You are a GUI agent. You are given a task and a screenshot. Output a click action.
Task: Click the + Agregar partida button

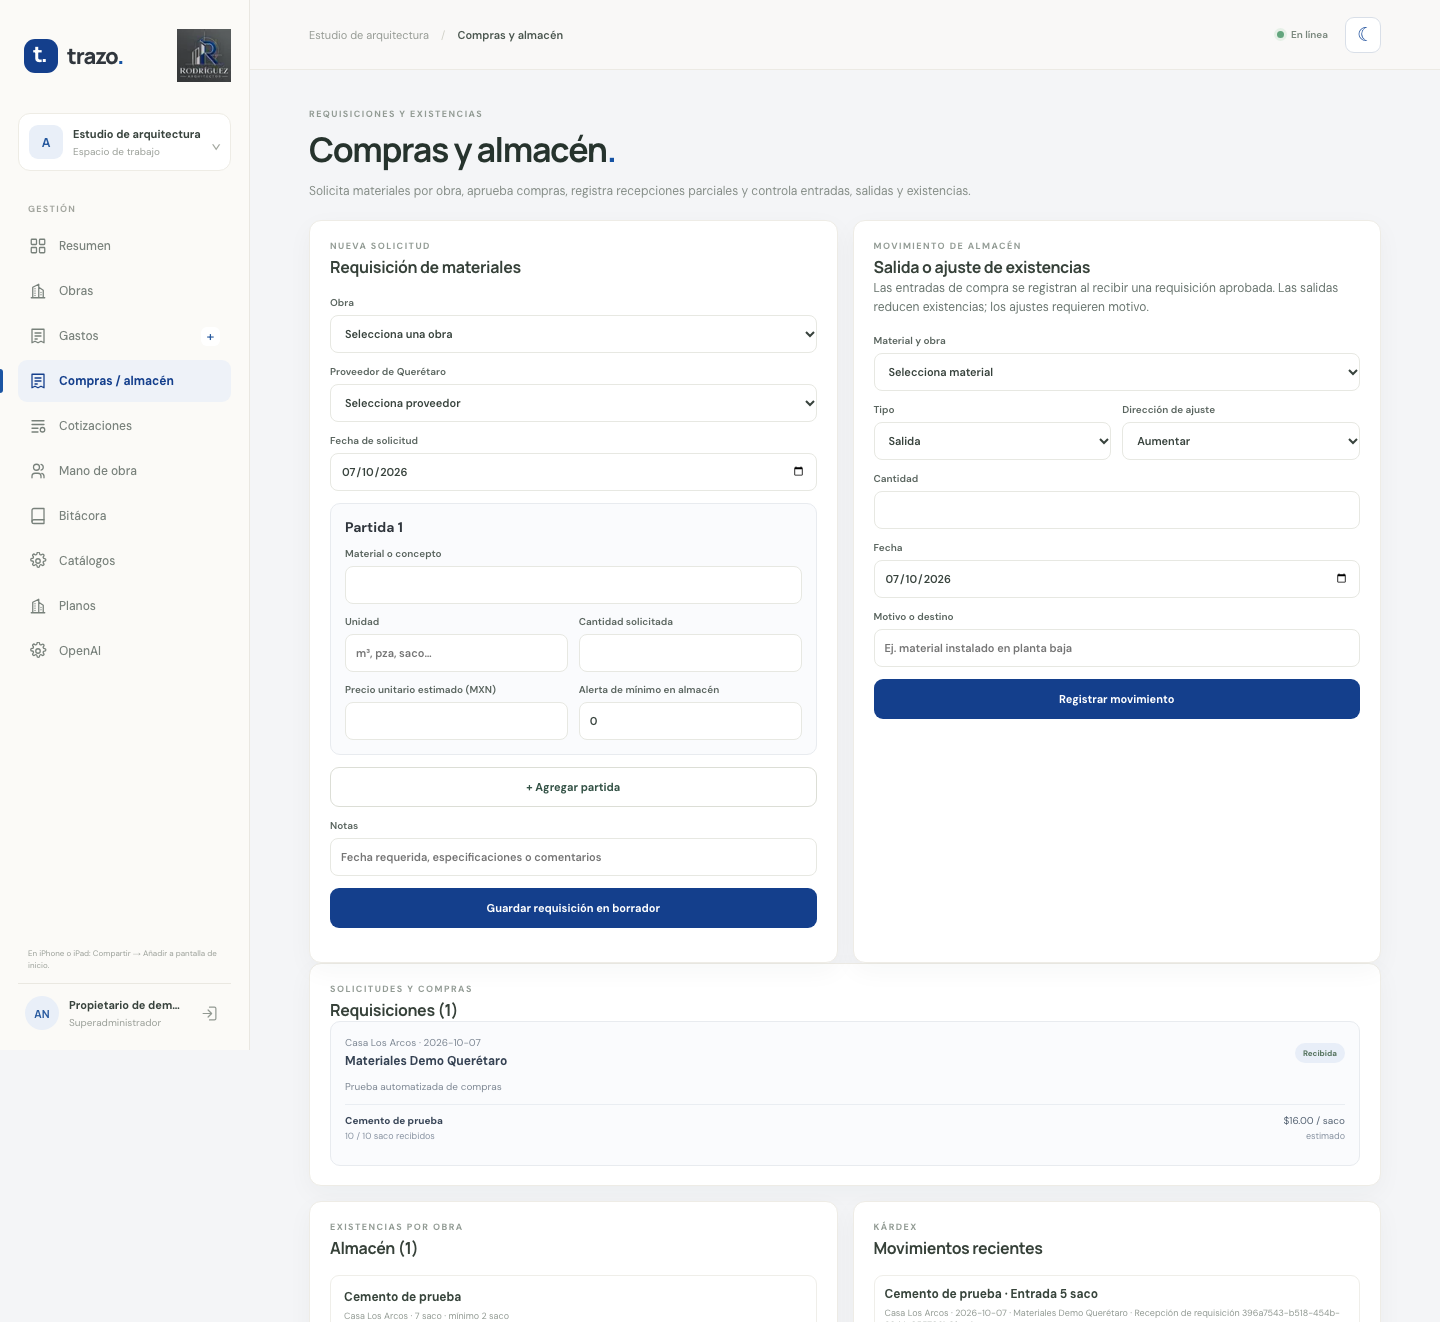click(573, 787)
